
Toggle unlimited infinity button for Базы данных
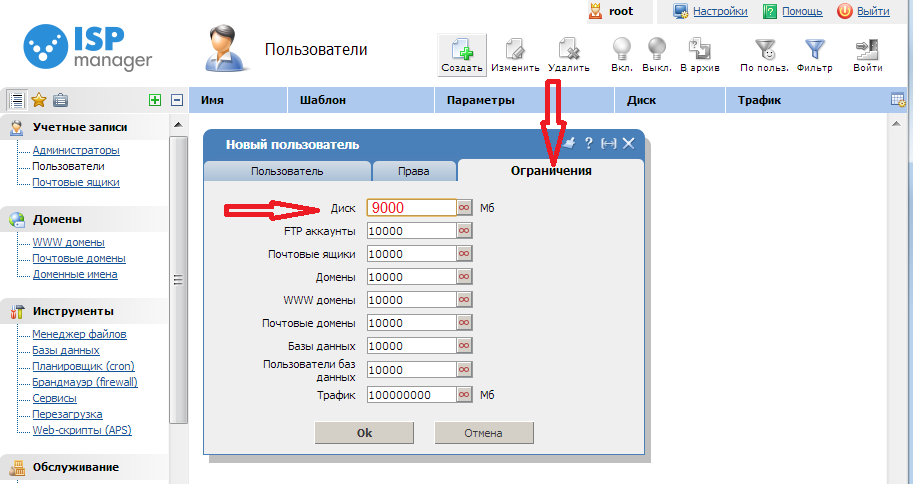pyautogui.click(x=464, y=346)
